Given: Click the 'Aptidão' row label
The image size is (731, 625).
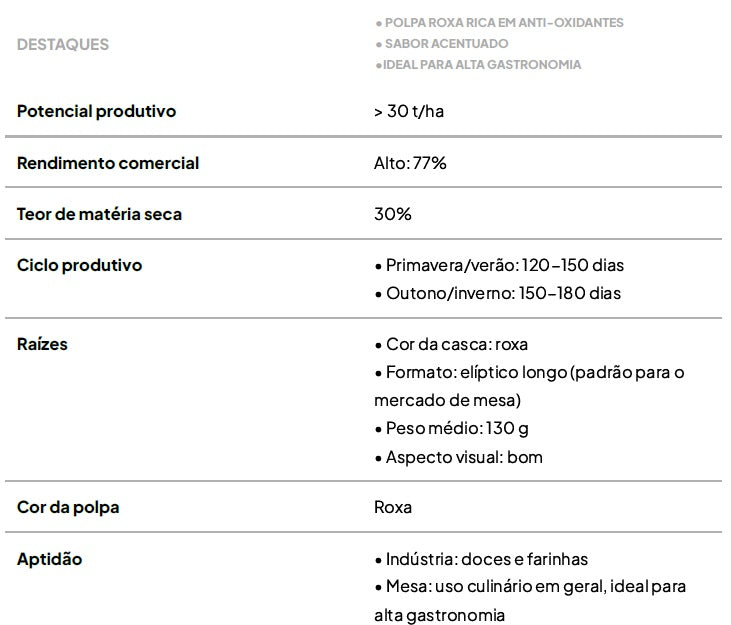Looking at the screenshot, I should pos(49,559).
